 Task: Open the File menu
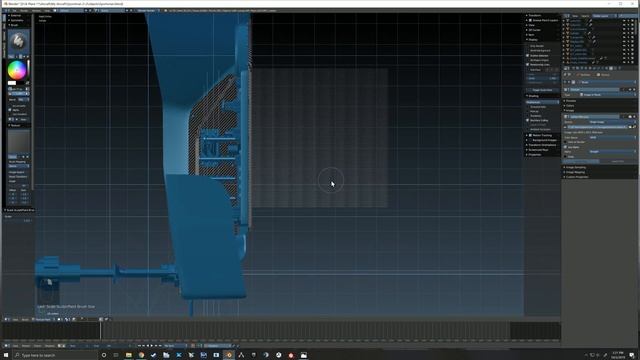[14, 11]
